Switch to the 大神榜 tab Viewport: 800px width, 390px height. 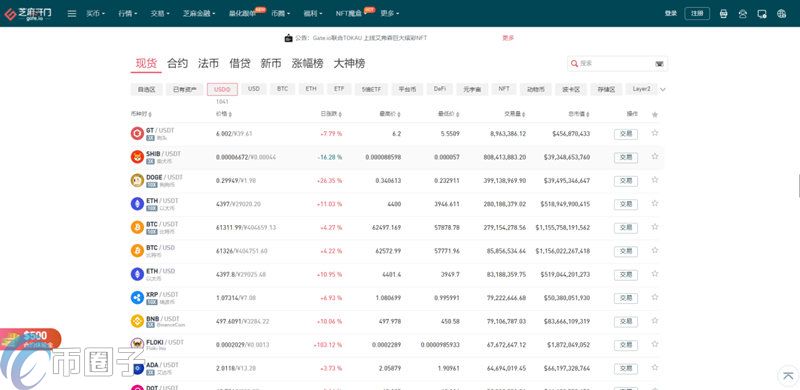[x=349, y=64]
